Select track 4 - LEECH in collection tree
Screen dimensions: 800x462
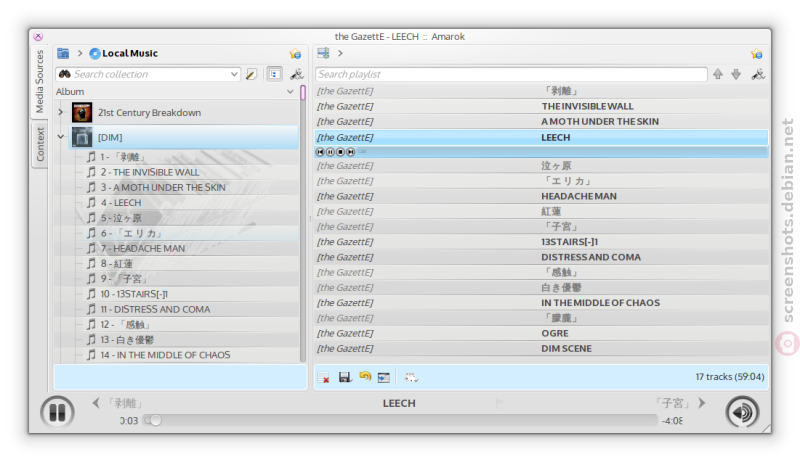121,202
